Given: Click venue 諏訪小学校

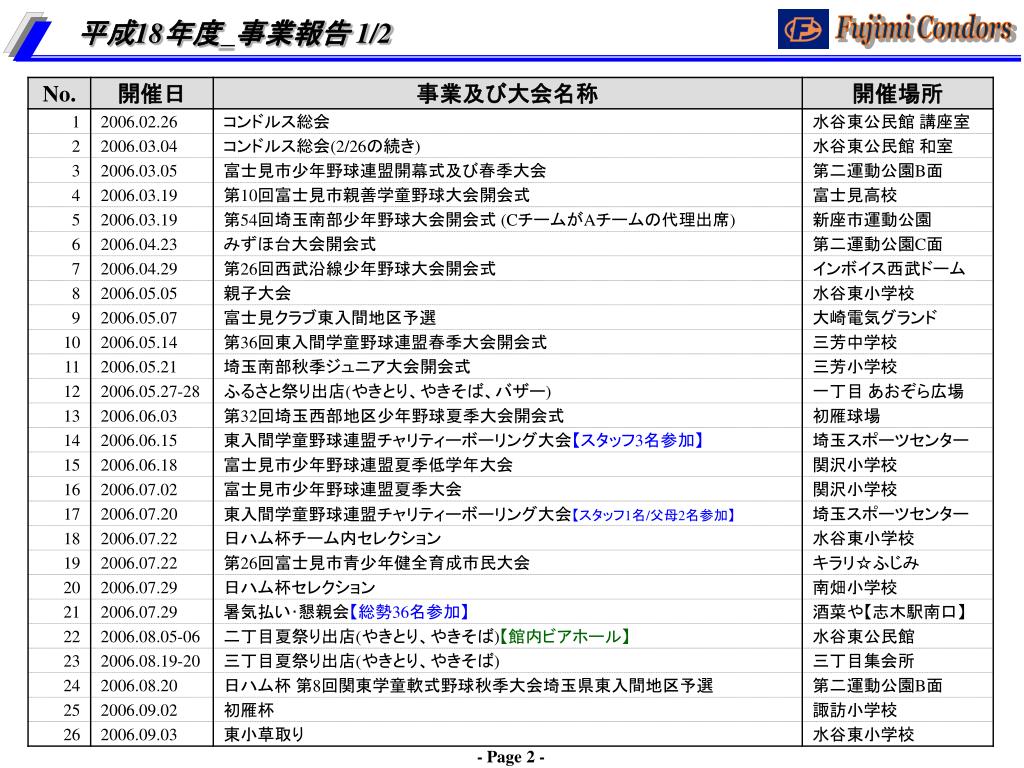Looking at the screenshot, I should [x=855, y=710].
